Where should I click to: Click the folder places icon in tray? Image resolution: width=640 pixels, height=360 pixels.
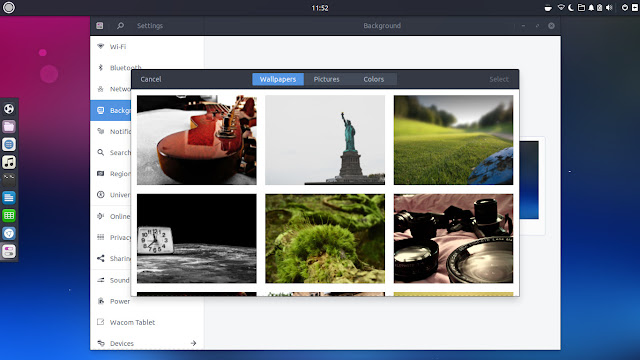581,7
